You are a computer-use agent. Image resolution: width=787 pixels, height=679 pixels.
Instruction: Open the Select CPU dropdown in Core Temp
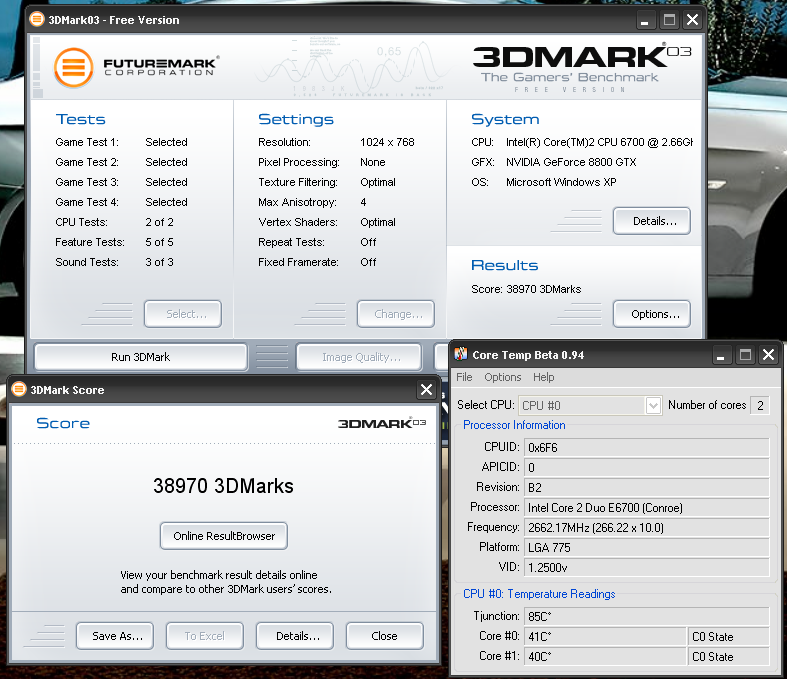click(x=653, y=405)
